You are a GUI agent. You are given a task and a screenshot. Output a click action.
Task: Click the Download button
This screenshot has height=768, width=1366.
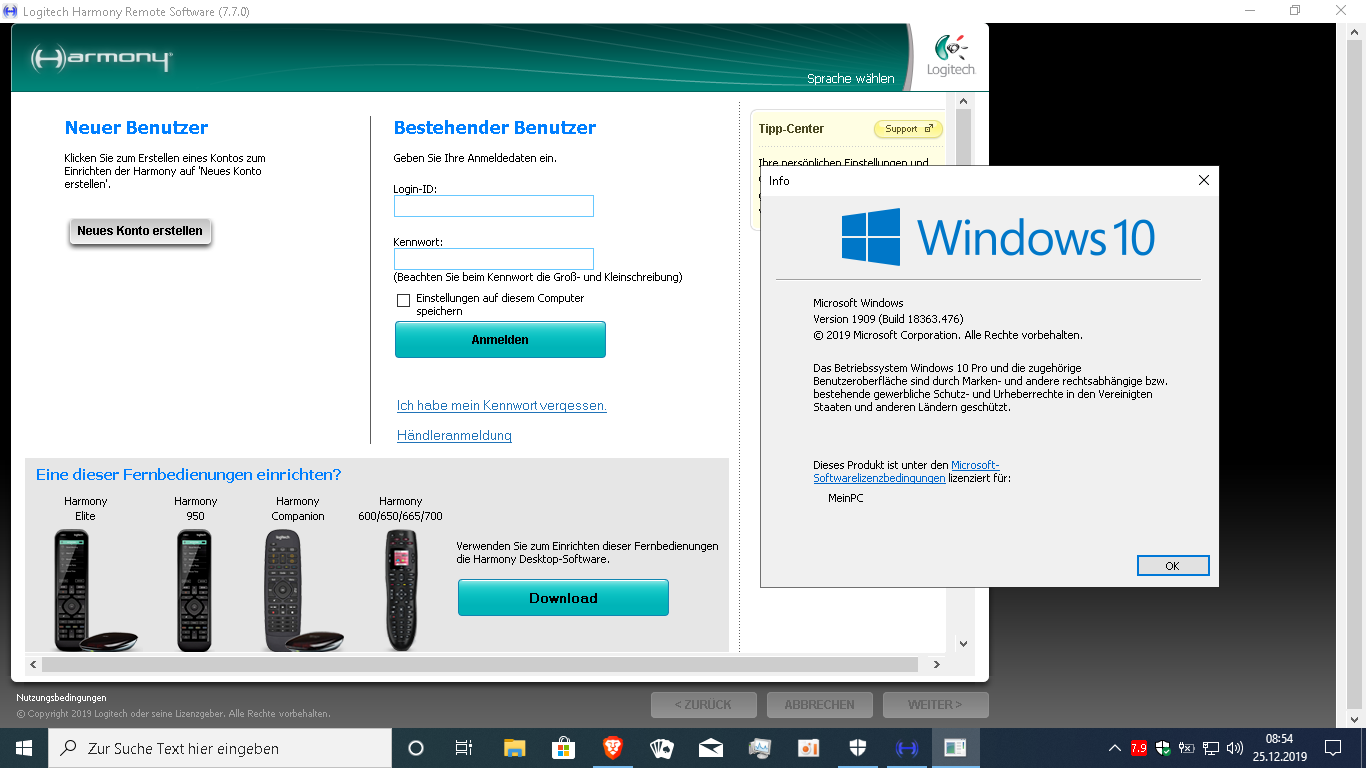[x=563, y=598]
